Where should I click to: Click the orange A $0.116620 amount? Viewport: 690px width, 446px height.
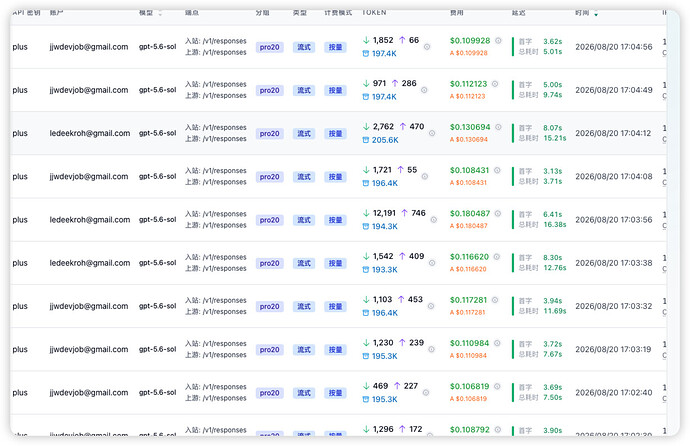click(468, 269)
